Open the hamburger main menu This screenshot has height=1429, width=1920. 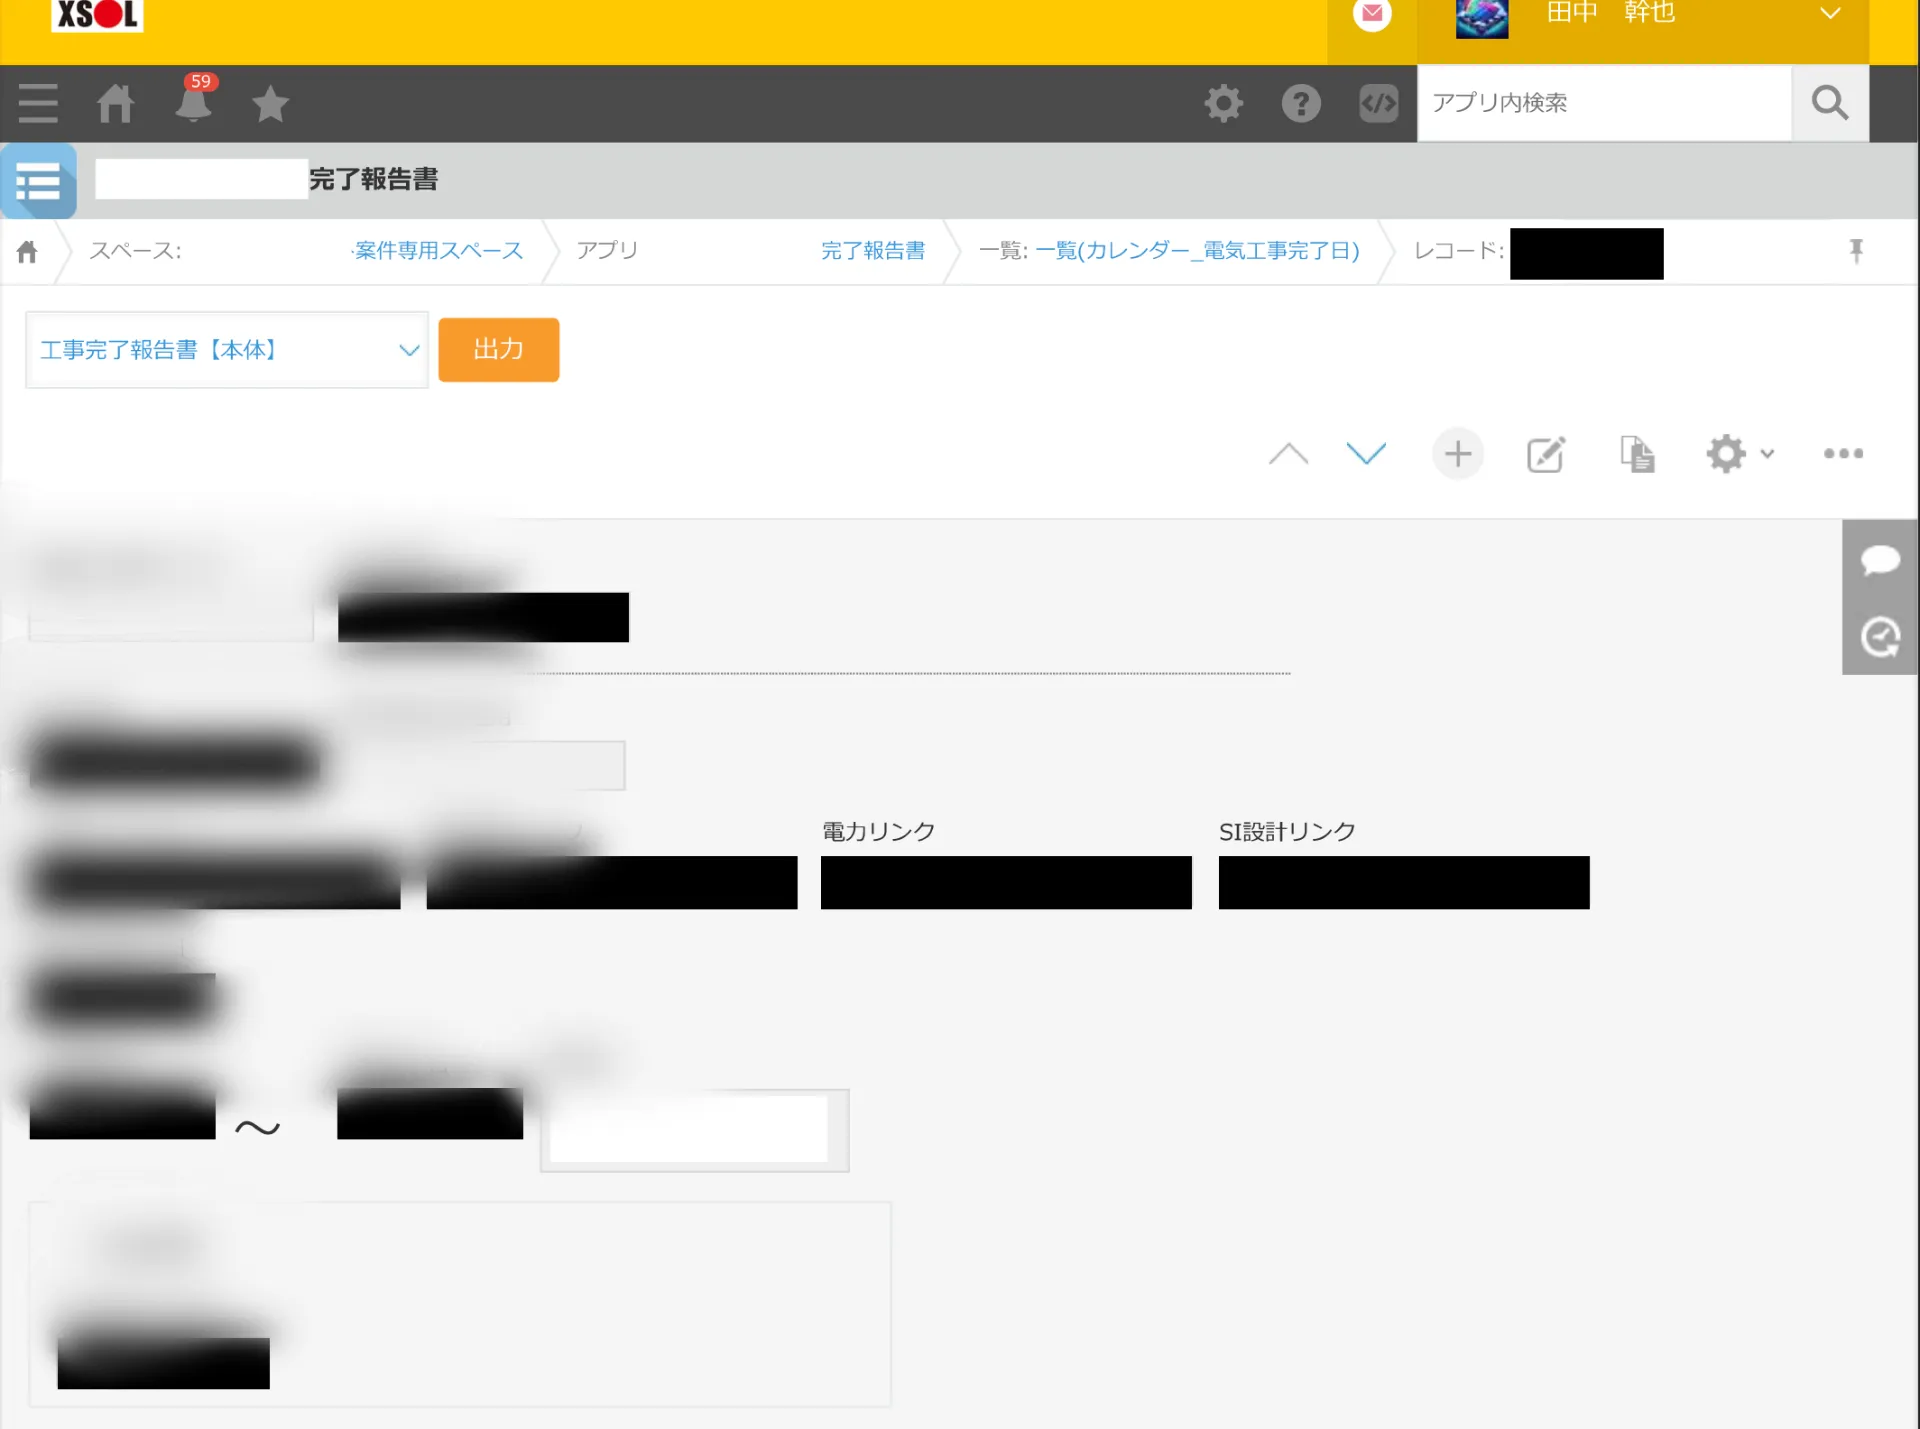point(38,103)
